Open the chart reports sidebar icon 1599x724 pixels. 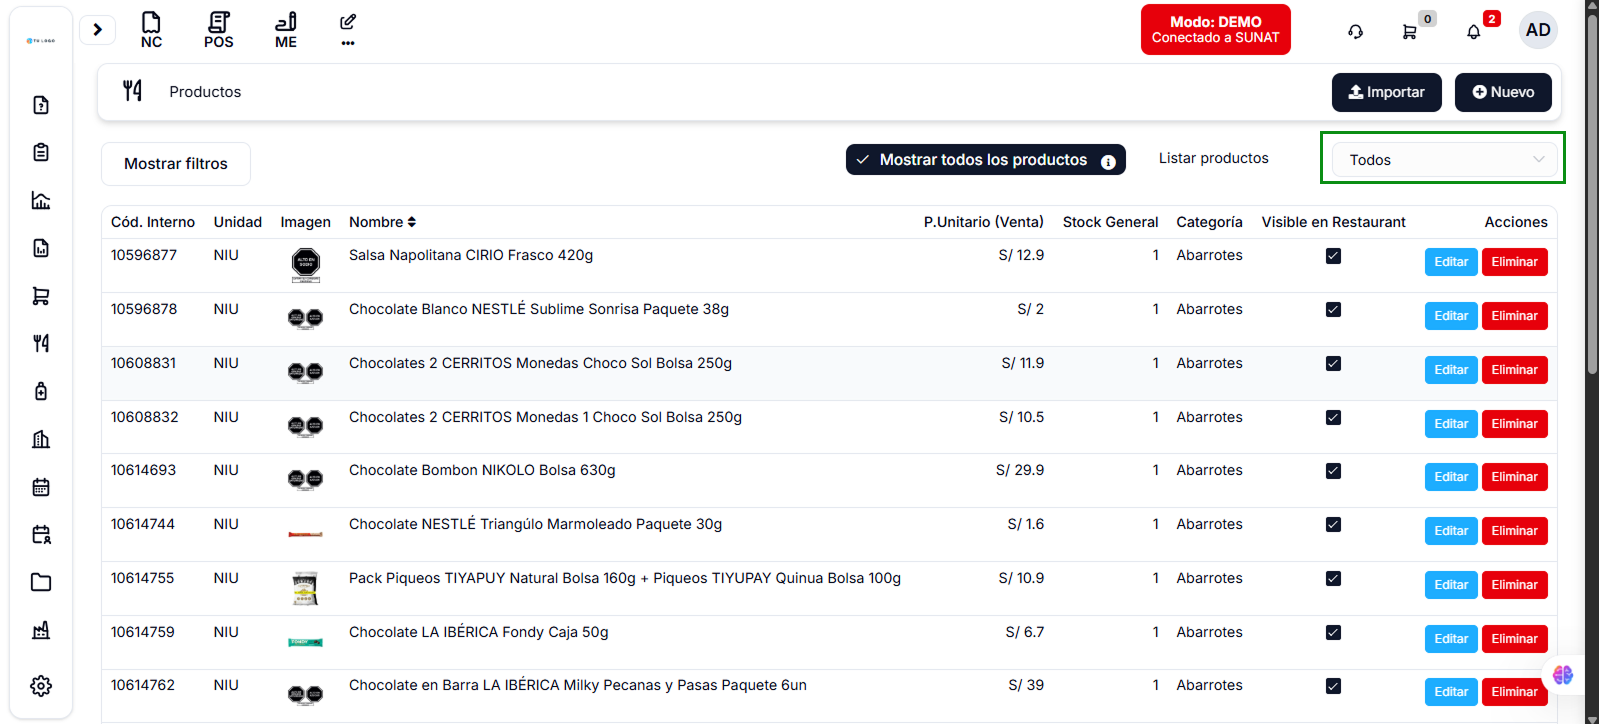pyautogui.click(x=41, y=200)
